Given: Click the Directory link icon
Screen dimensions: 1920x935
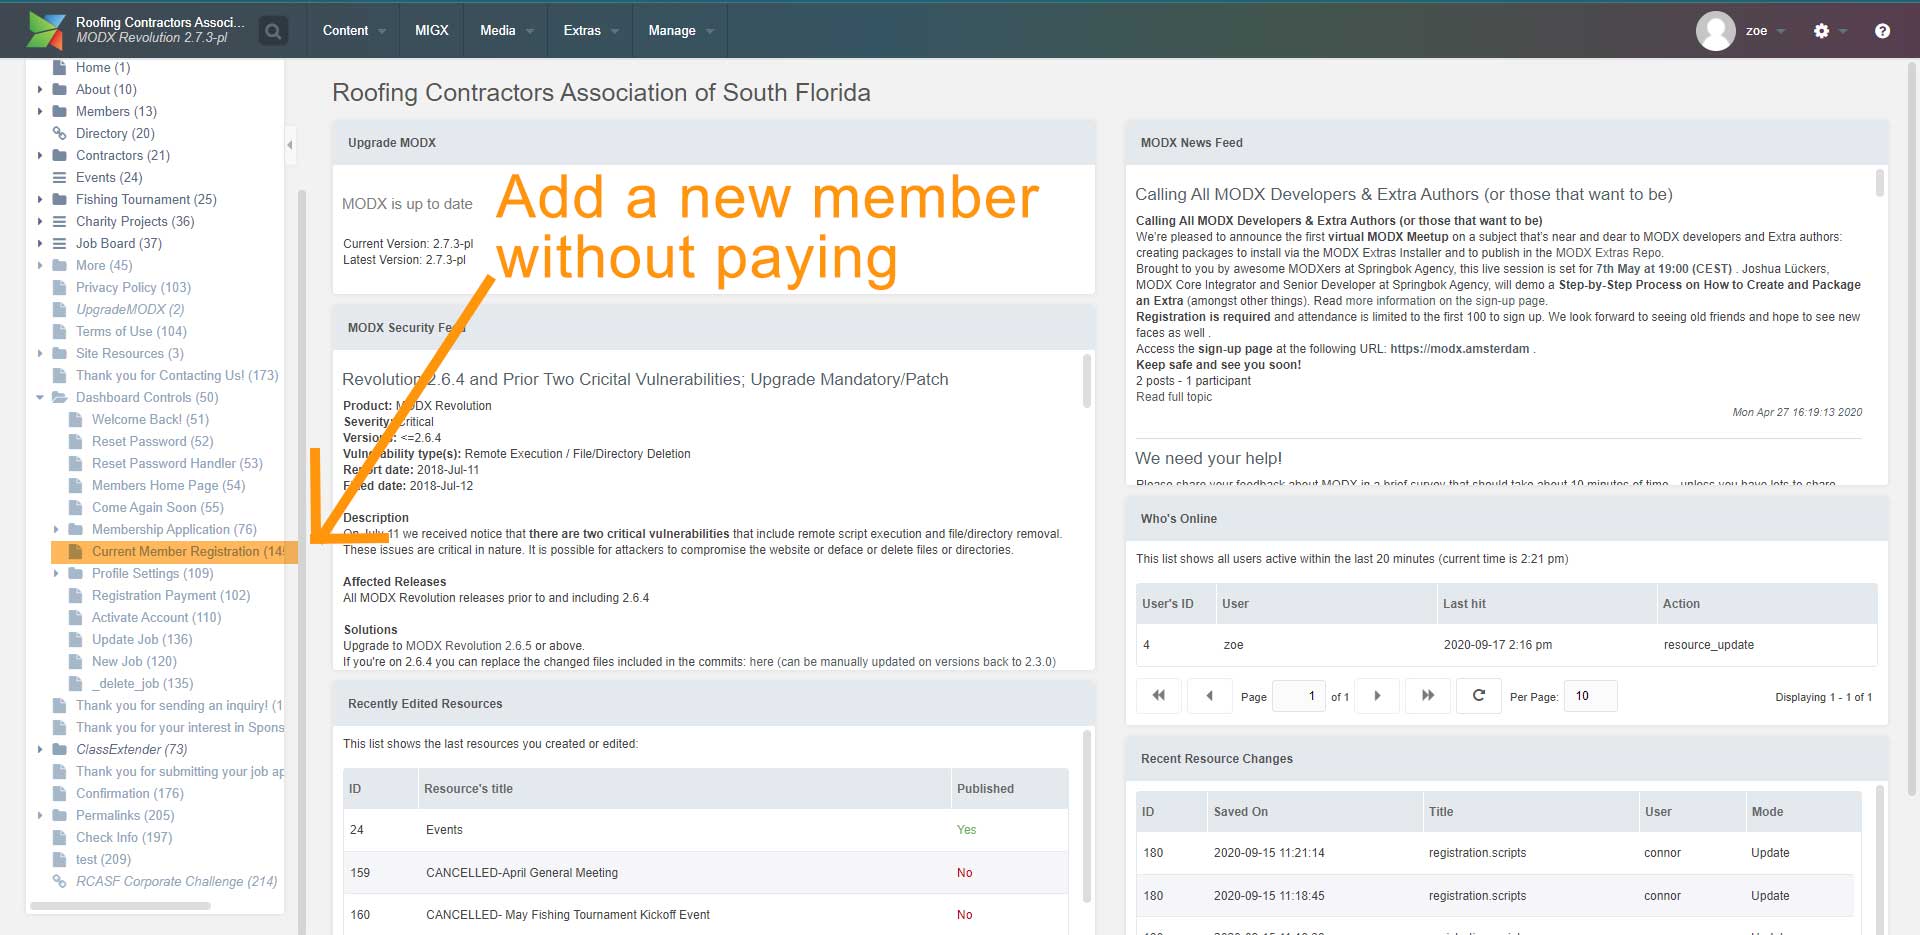Looking at the screenshot, I should coord(59,134).
